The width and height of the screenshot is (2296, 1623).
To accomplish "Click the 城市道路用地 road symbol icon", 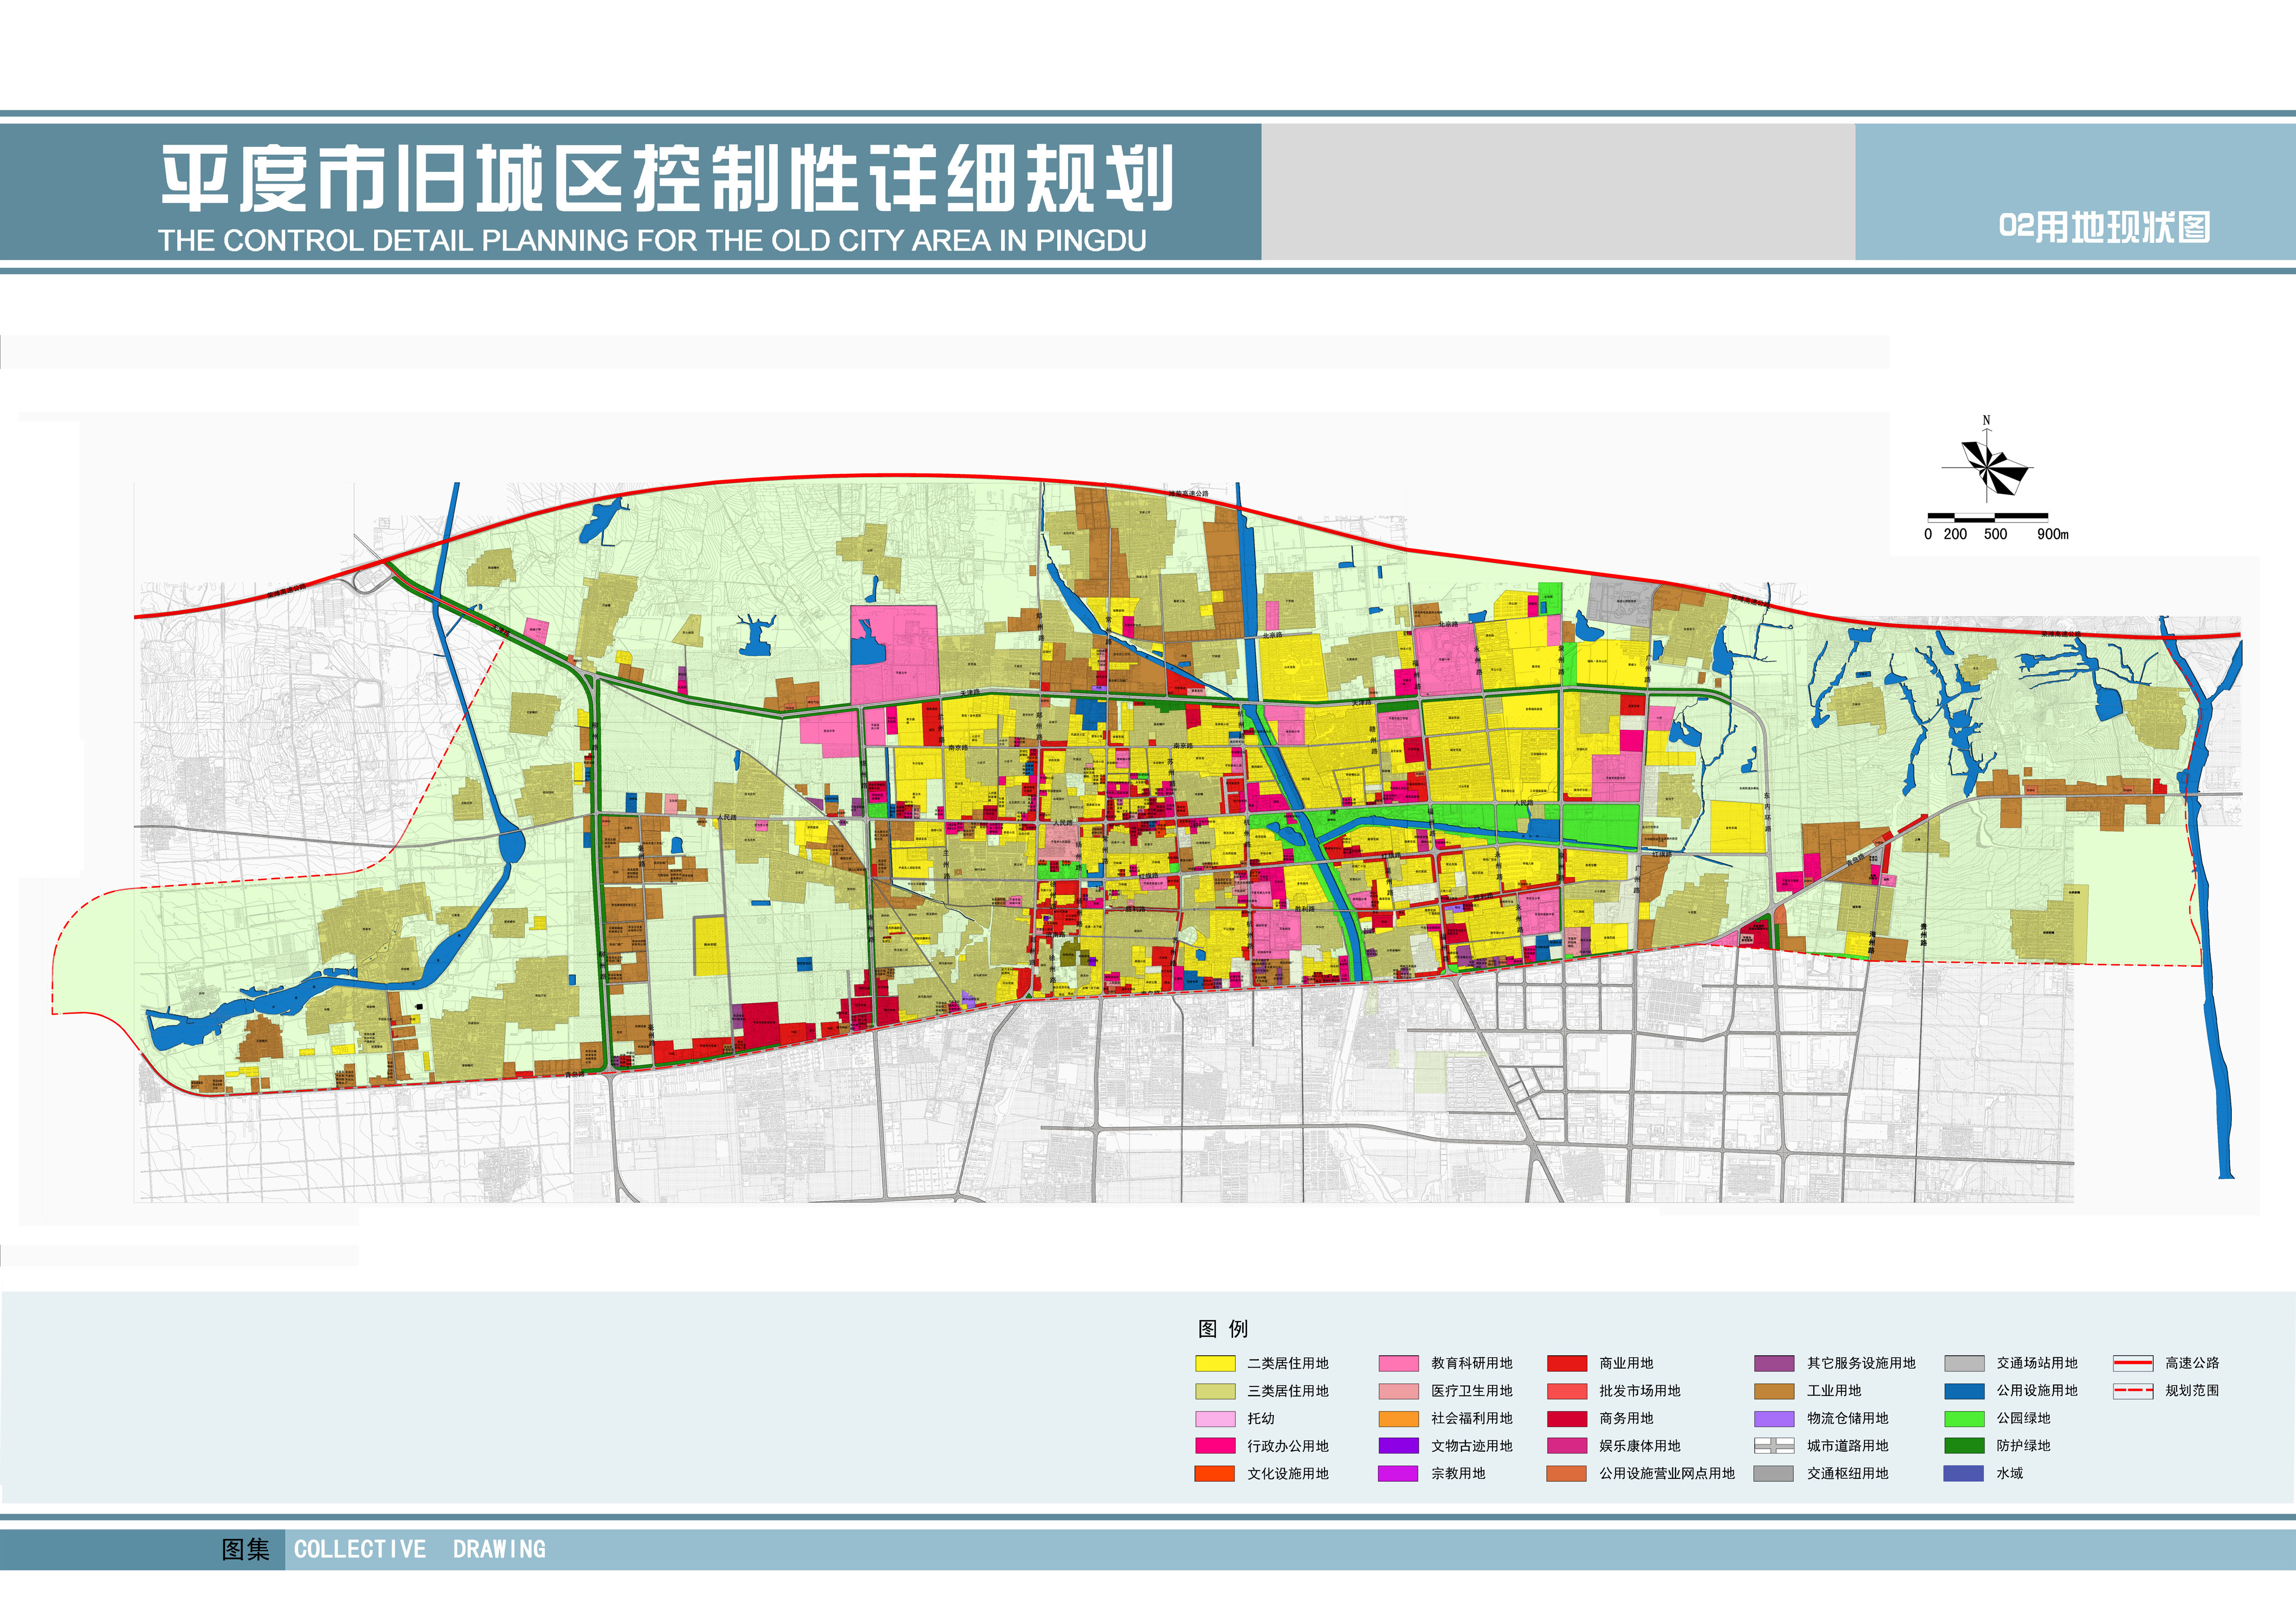I will tap(1774, 1446).
